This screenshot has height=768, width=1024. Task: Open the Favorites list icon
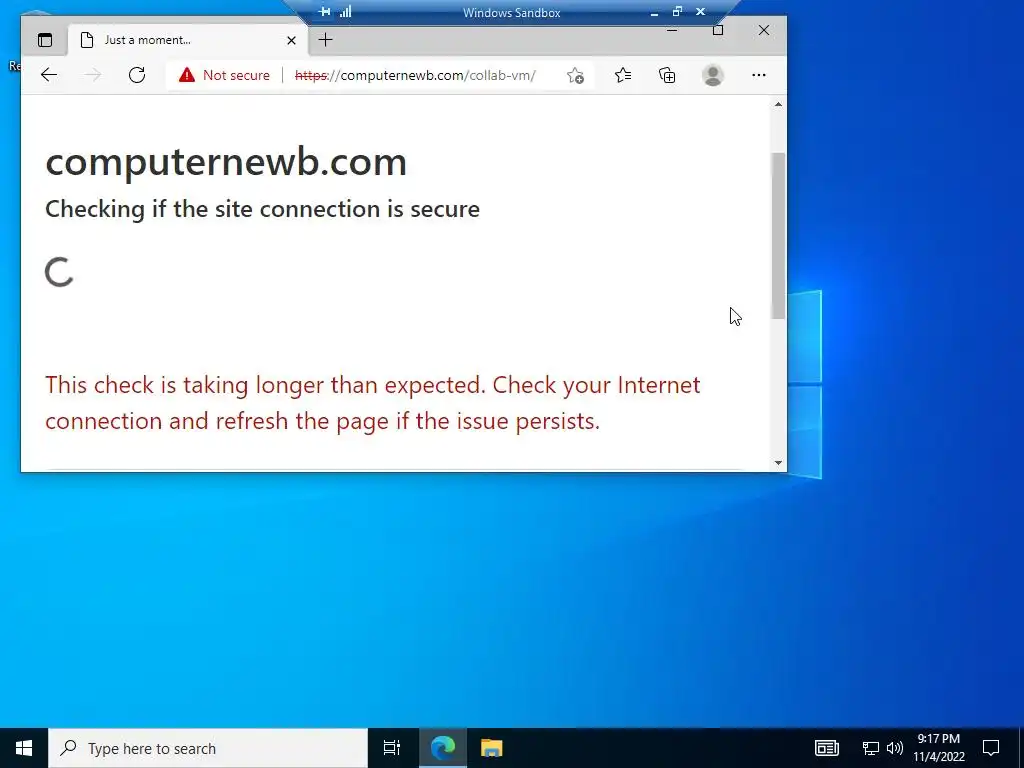tap(623, 75)
